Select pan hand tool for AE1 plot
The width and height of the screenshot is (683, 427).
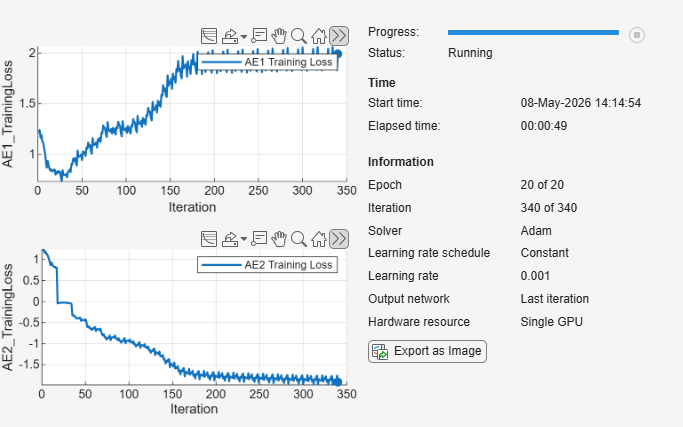point(279,36)
